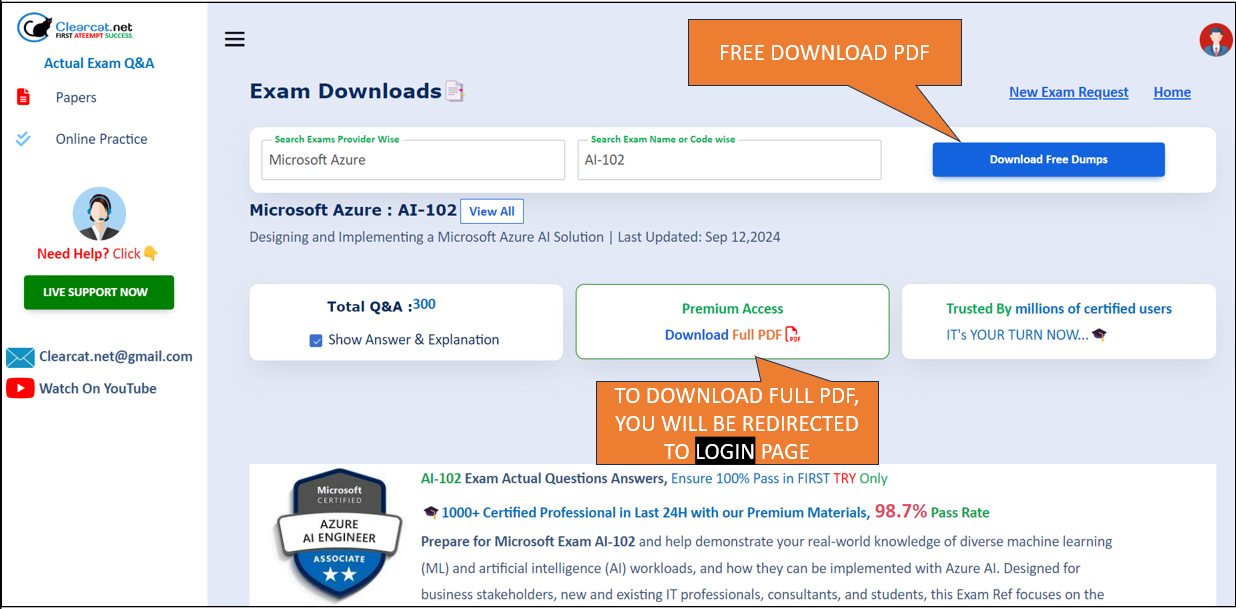Viewport: 1236px width, 609px height.
Task: Click the 98.7% pass rate figure
Action: pos(900,511)
